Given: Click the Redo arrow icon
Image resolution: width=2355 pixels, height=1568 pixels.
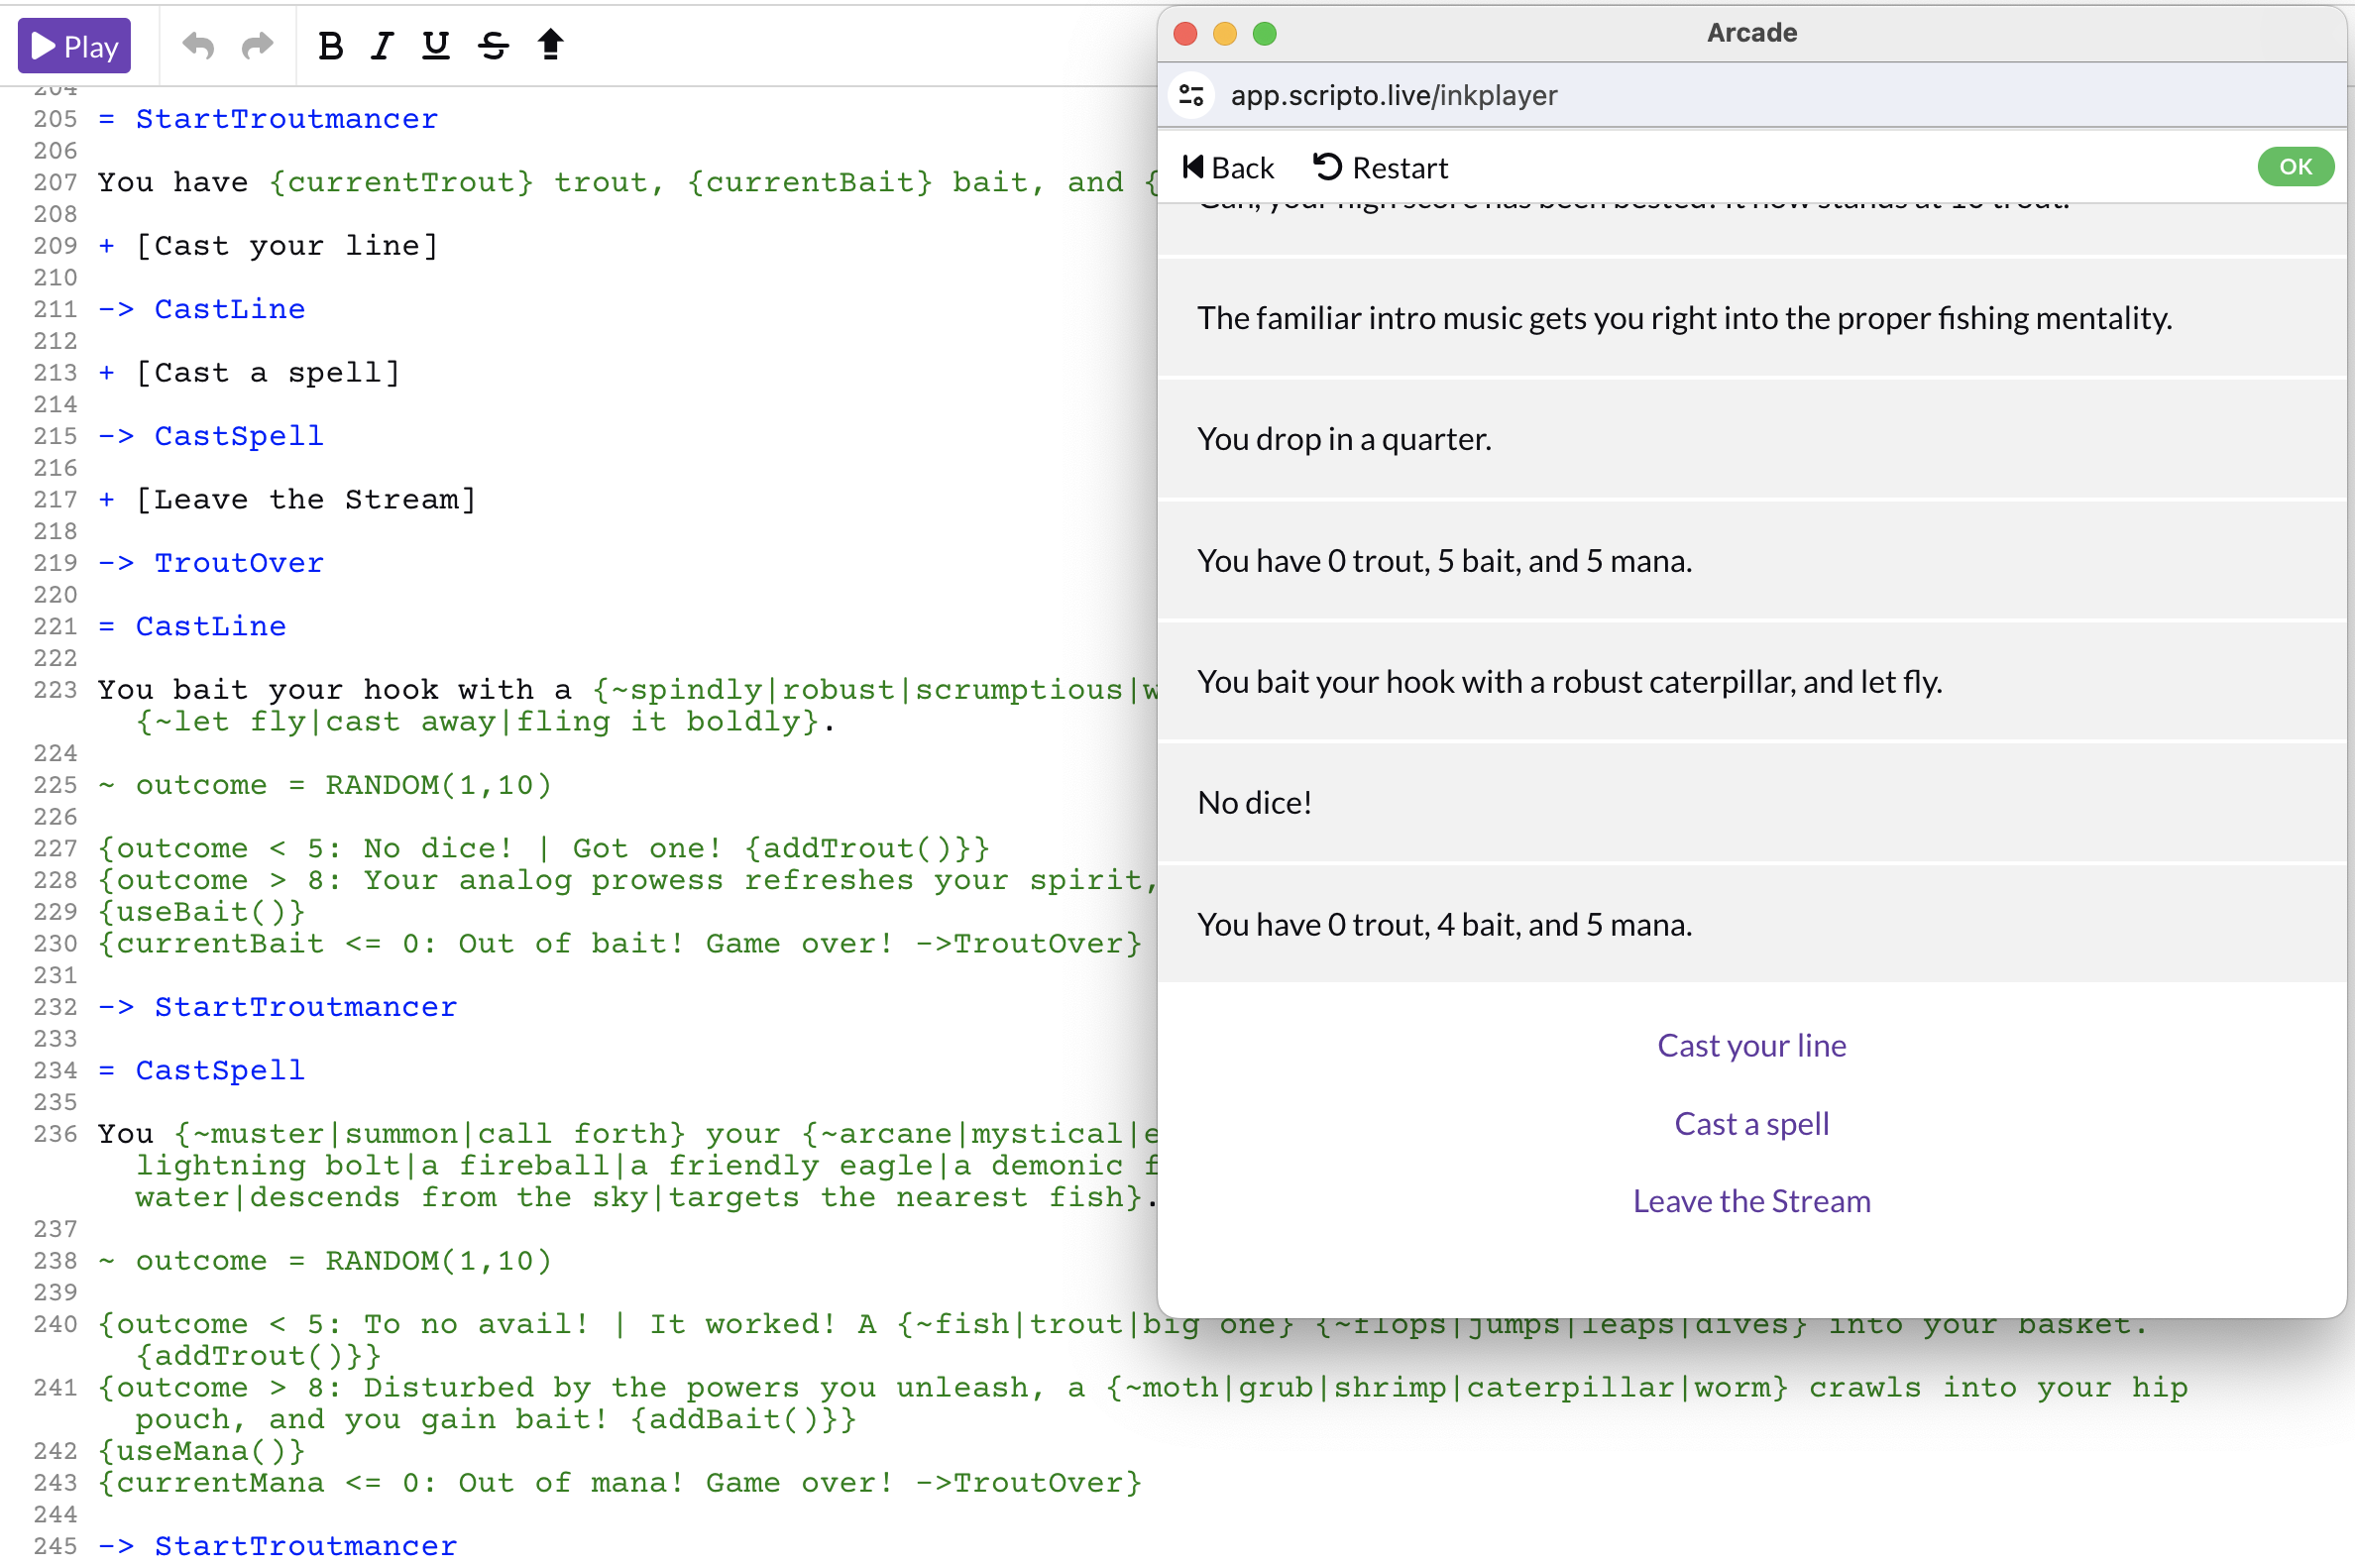Looking at the screenshot, I should tap(254, 44).
